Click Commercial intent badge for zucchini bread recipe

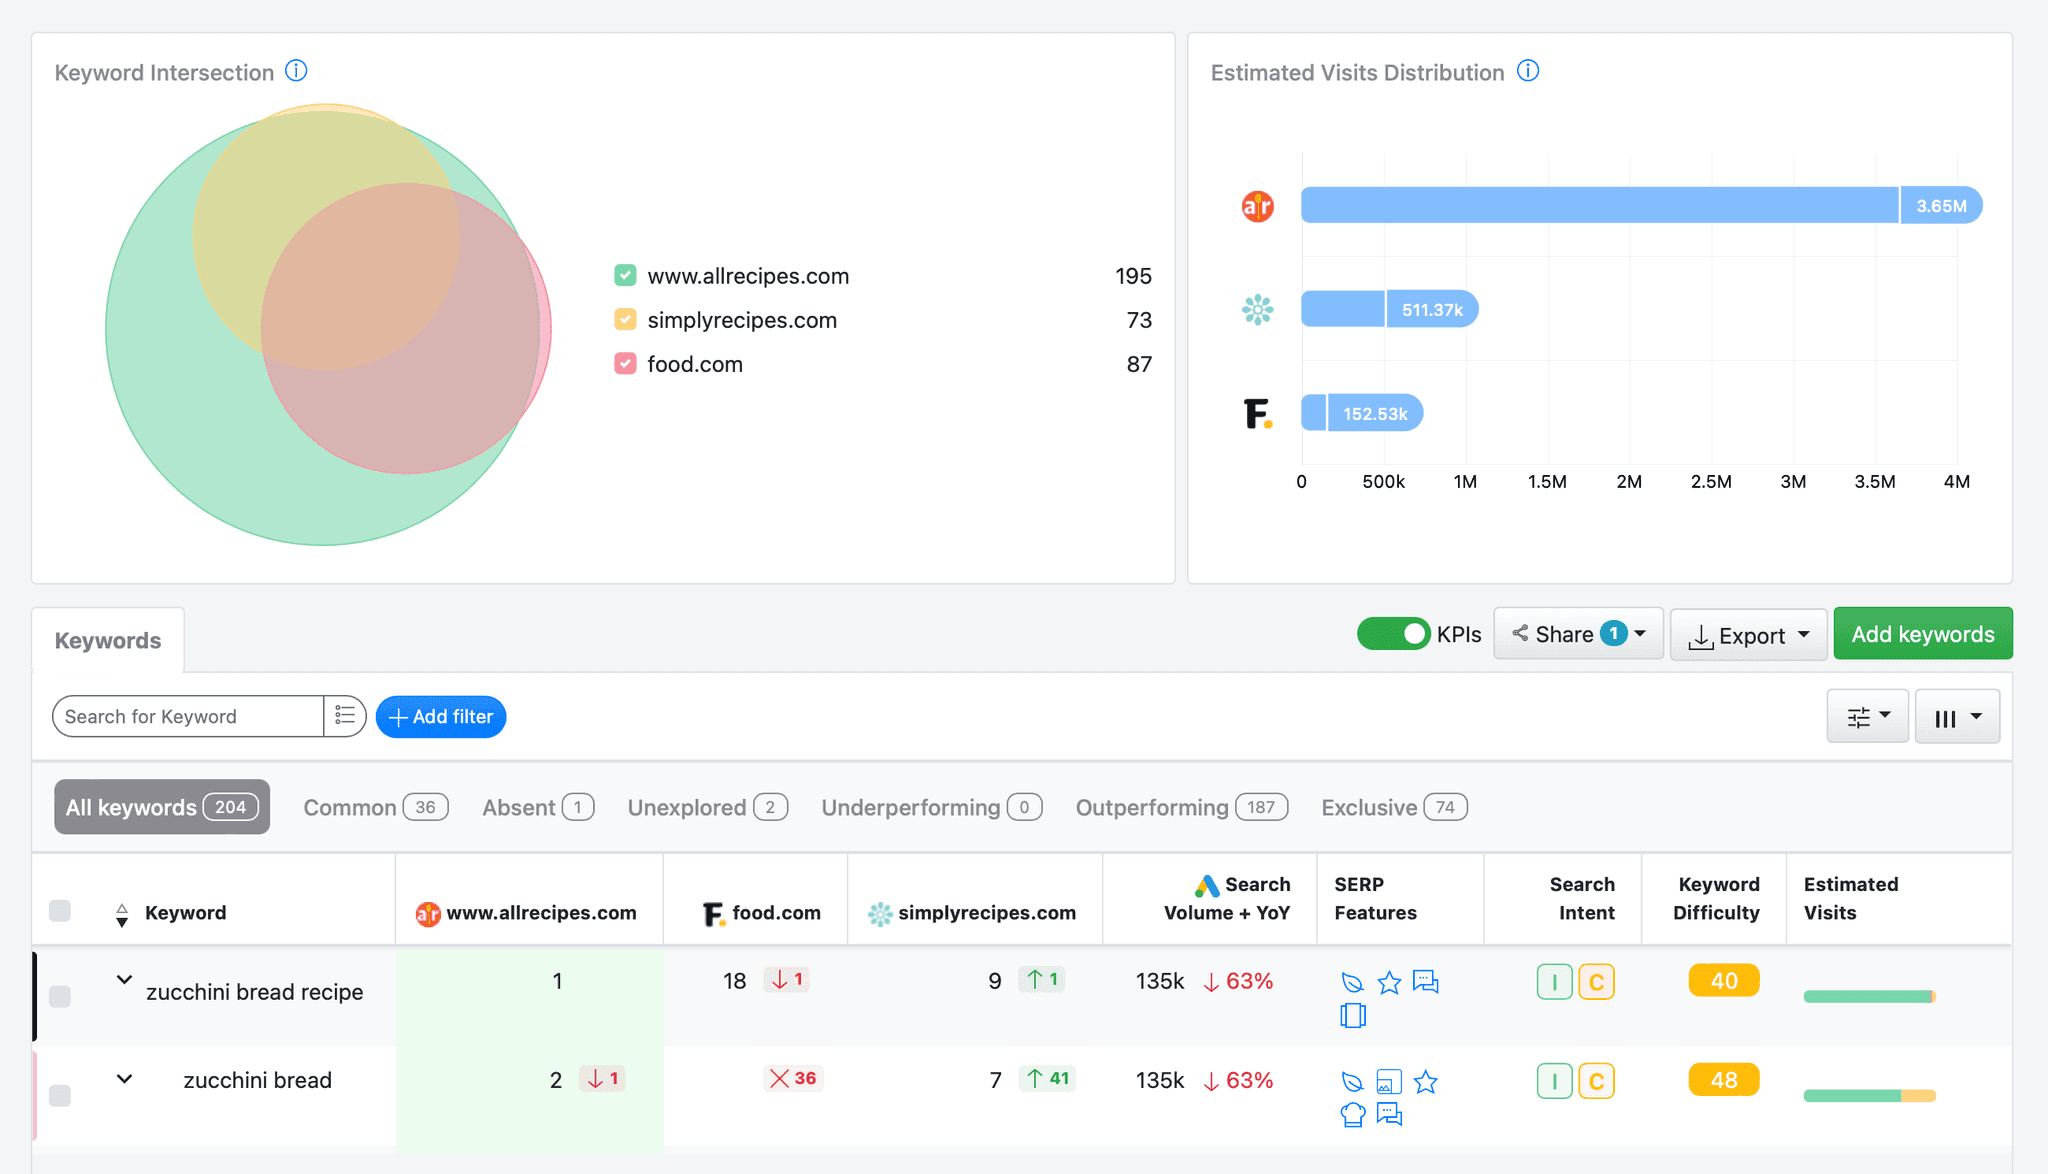pos(1596,982)
